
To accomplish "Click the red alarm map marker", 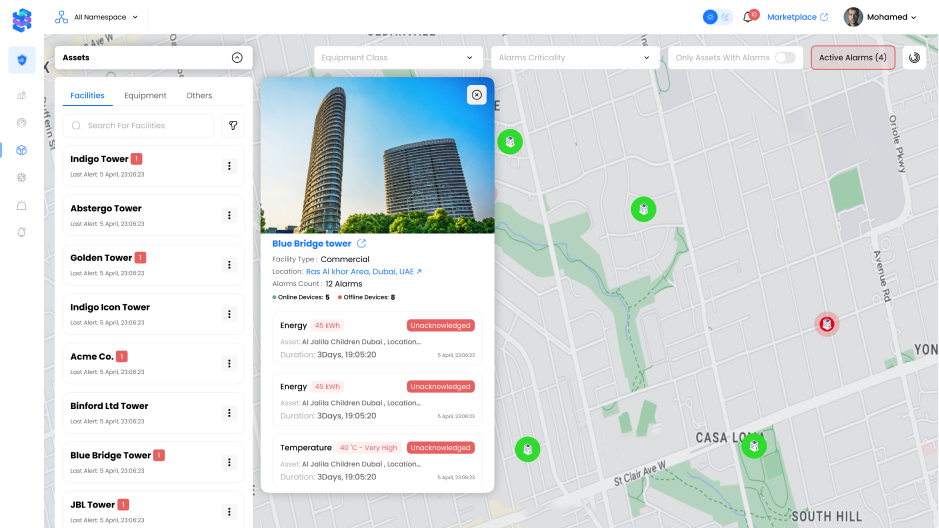I will 827,324.
